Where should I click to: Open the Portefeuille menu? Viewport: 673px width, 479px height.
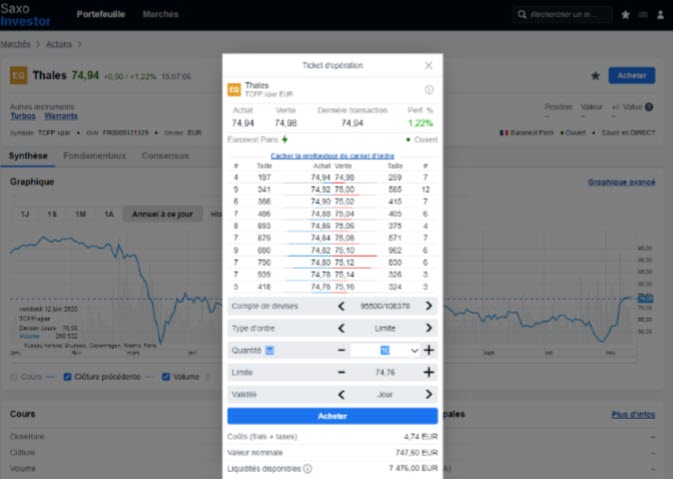coord(101,14)
